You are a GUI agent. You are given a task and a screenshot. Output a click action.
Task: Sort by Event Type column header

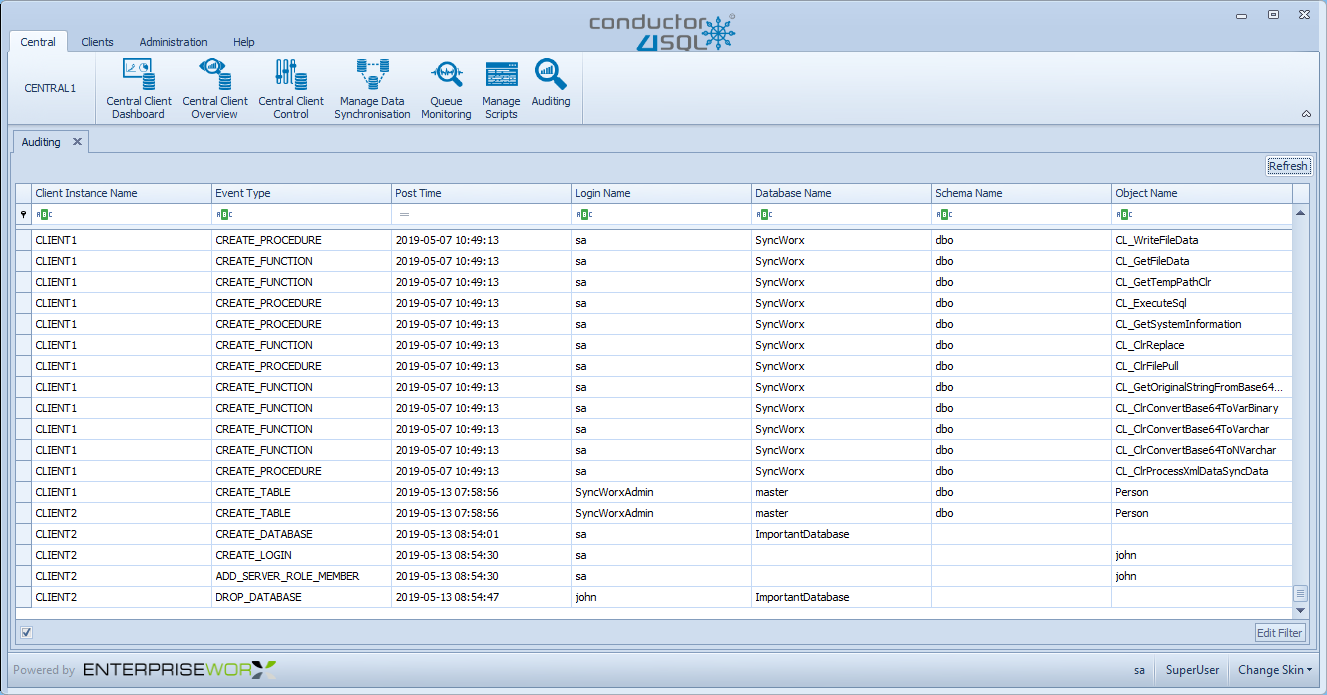click(301, 193)
